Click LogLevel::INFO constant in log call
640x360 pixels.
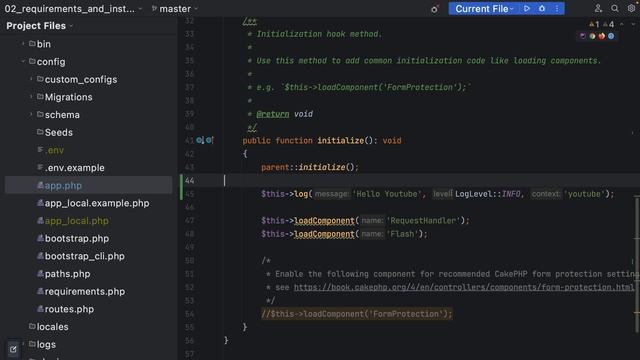pos(487,194)
